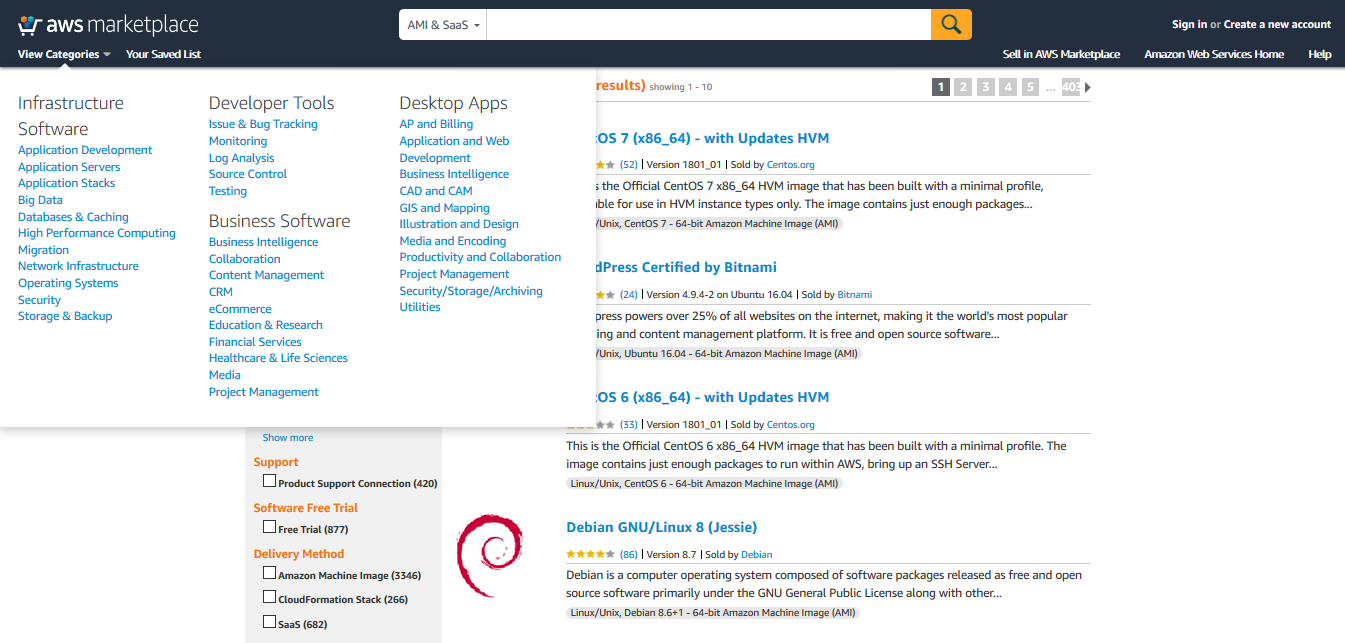Open Big Data category
Viewport: 1345px width, 643px height.
[x=40, y=200]
